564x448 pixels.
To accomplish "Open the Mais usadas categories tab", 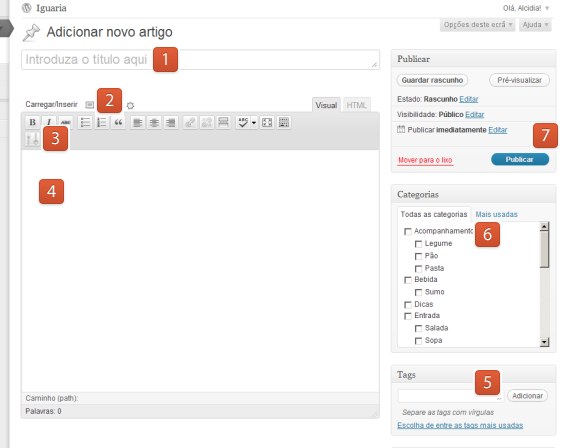I will [496, 214].
